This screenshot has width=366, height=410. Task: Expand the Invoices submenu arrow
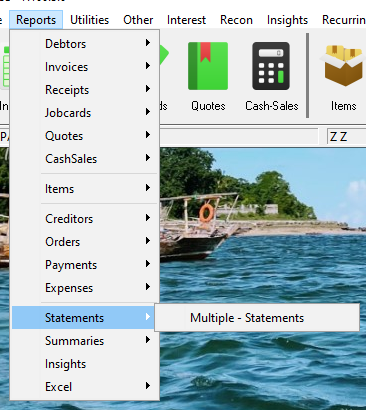coord(148,66)
